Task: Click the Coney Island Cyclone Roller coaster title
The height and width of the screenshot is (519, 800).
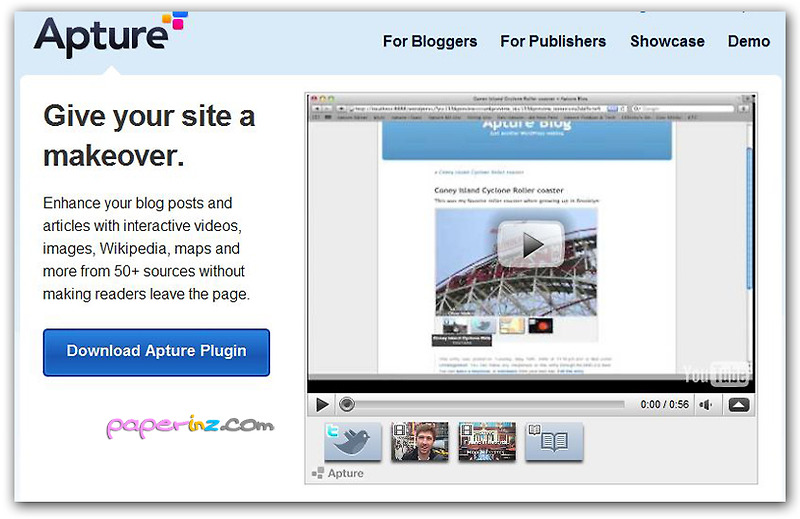Action: pos(498,190)
